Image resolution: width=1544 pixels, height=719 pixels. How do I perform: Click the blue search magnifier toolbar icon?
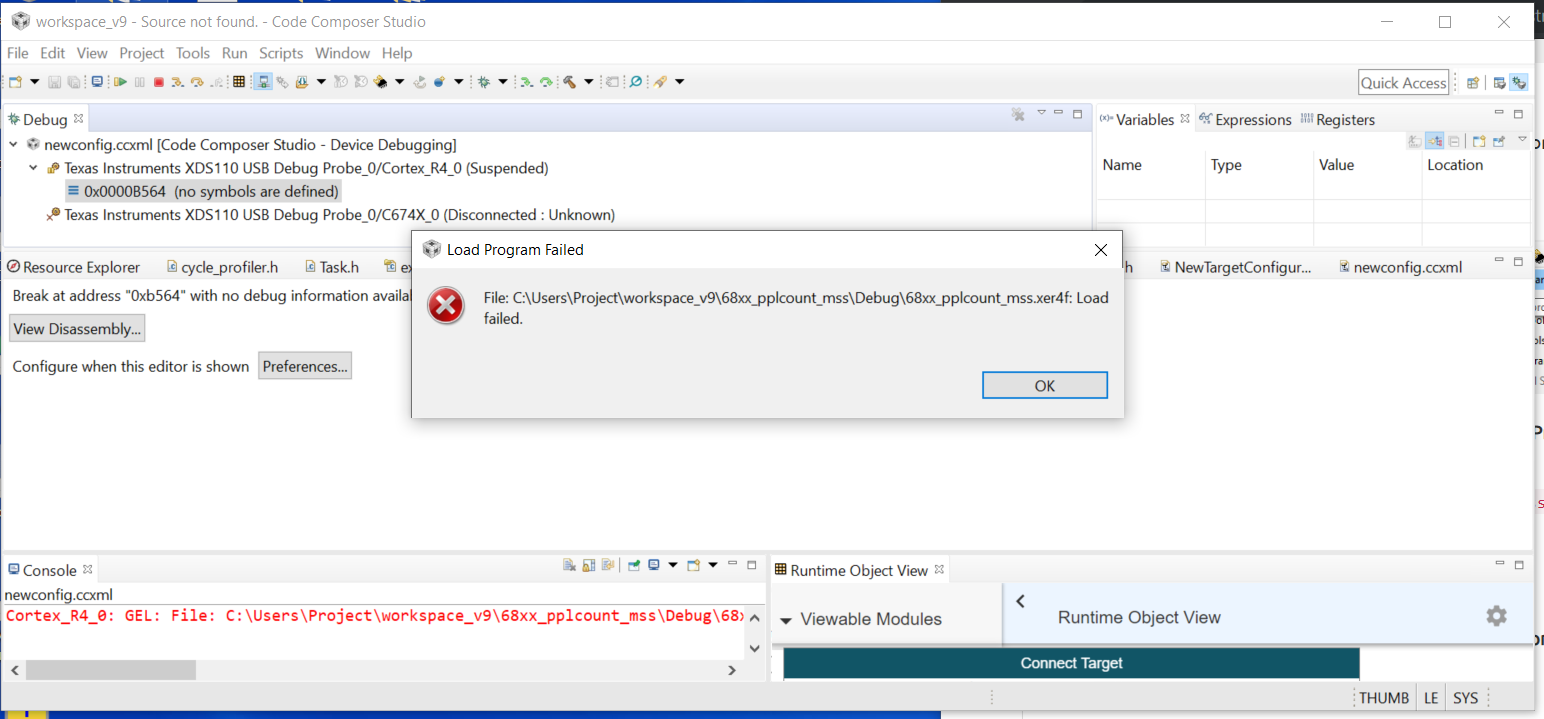pos(635,82)
